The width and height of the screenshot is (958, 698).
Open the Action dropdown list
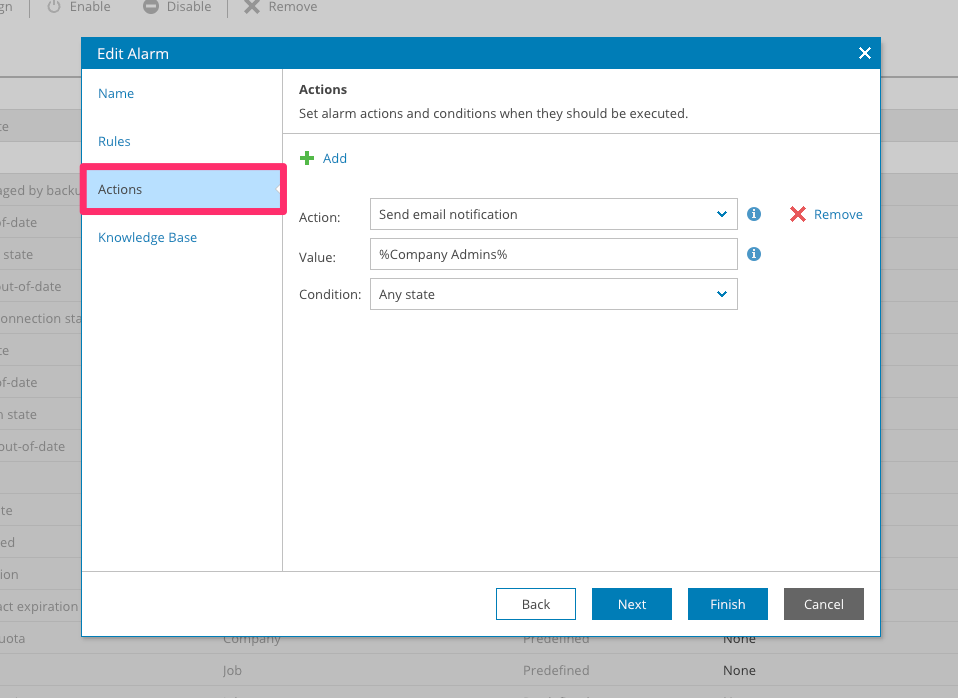pyautogui.click(x=553, y=214)
